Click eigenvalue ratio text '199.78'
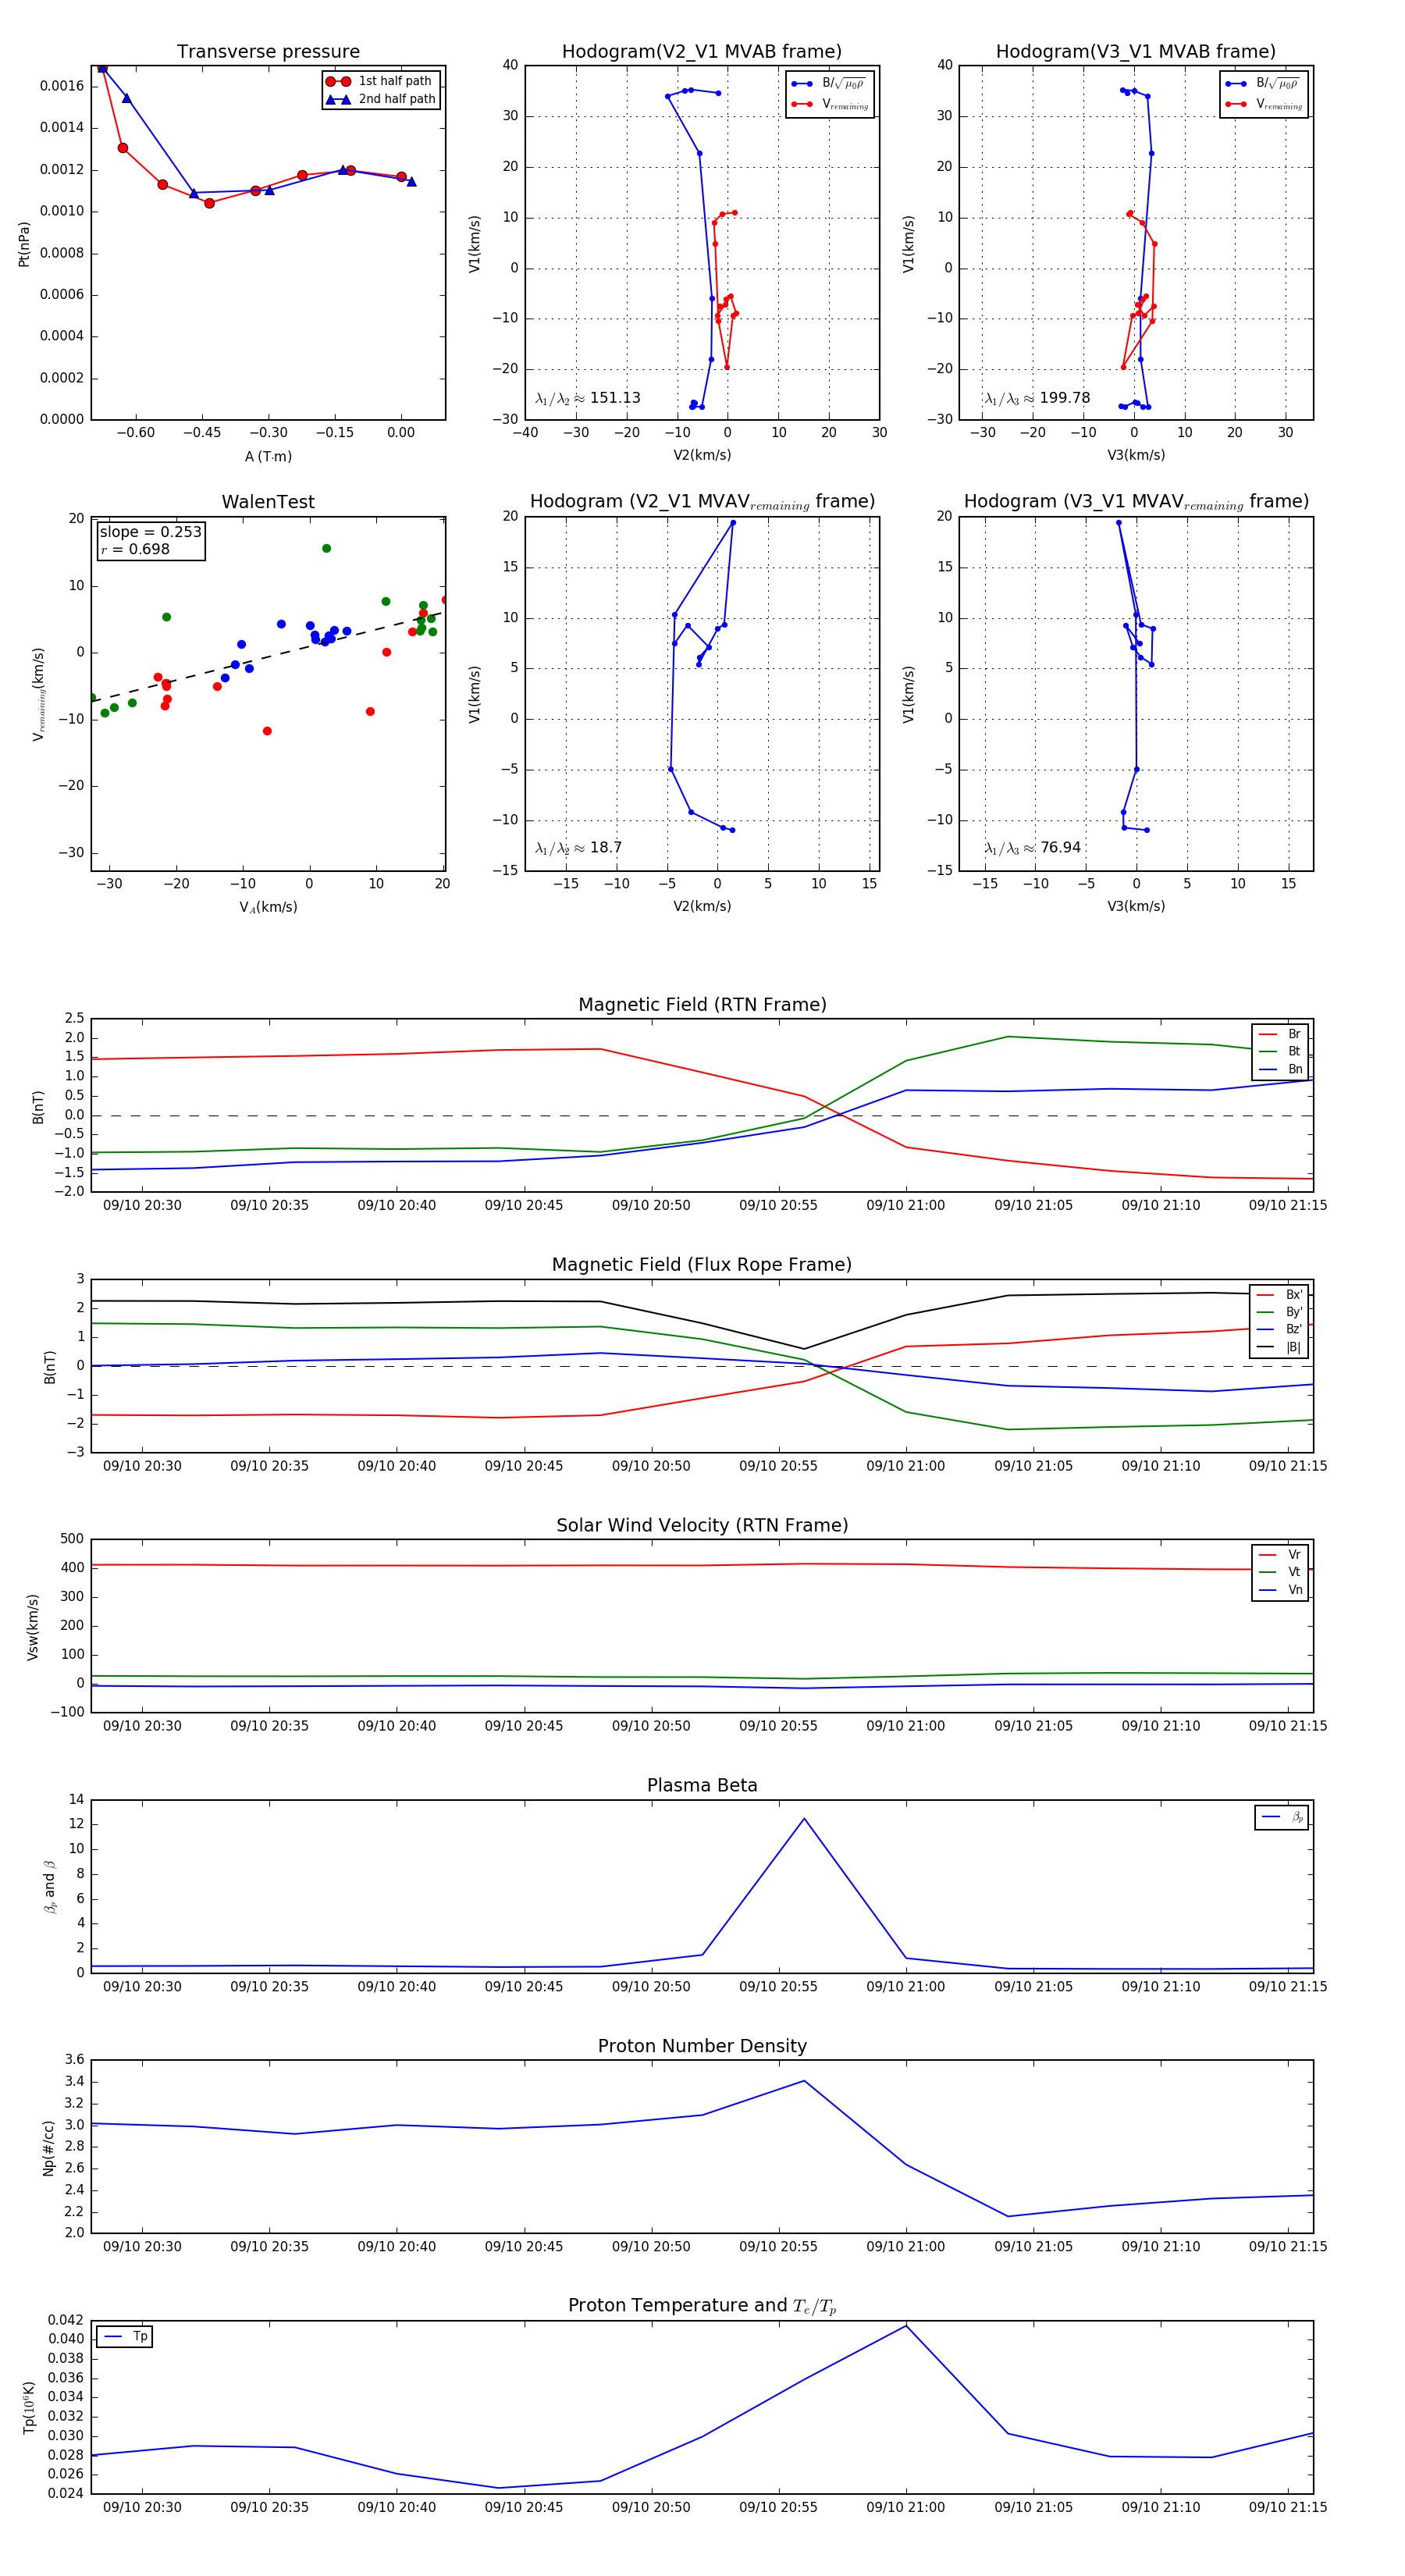1405x2576 pixels. coord(1064,398)
